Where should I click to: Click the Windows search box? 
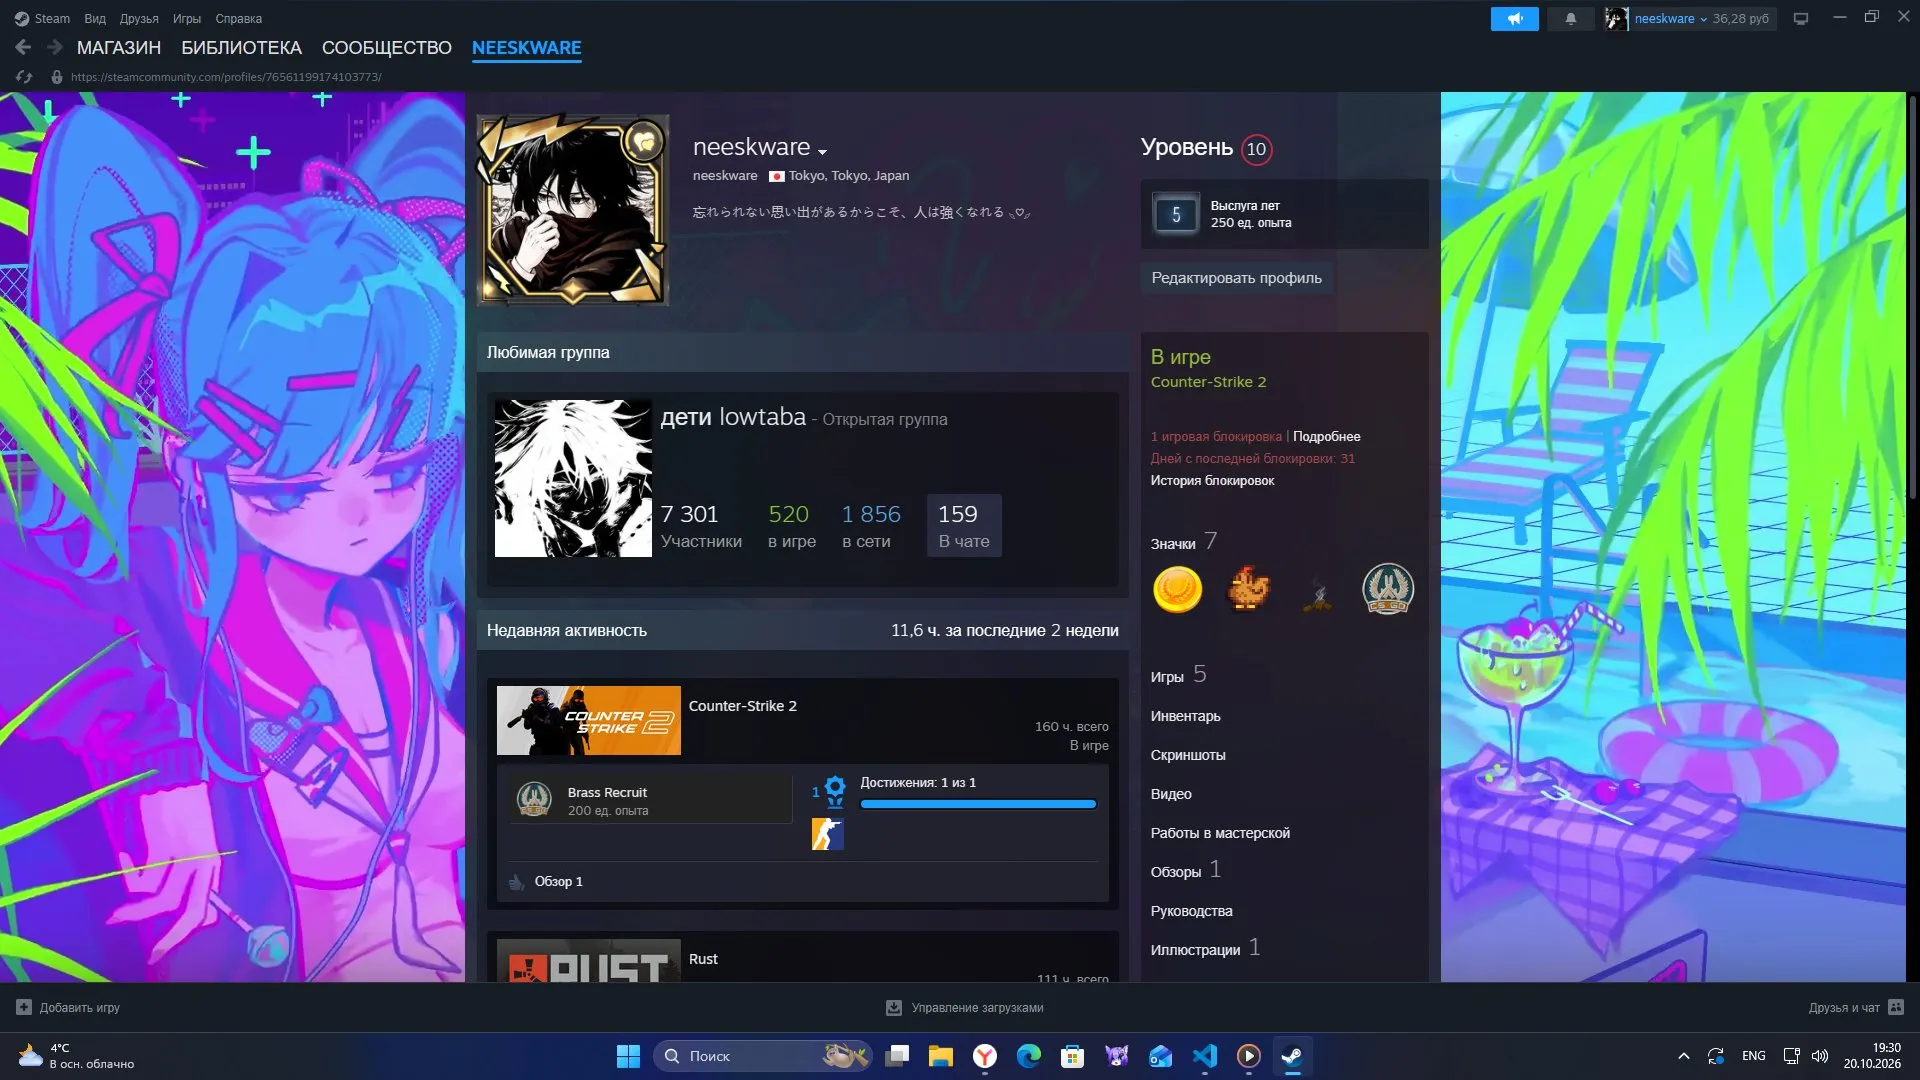tap(762, 1056)
